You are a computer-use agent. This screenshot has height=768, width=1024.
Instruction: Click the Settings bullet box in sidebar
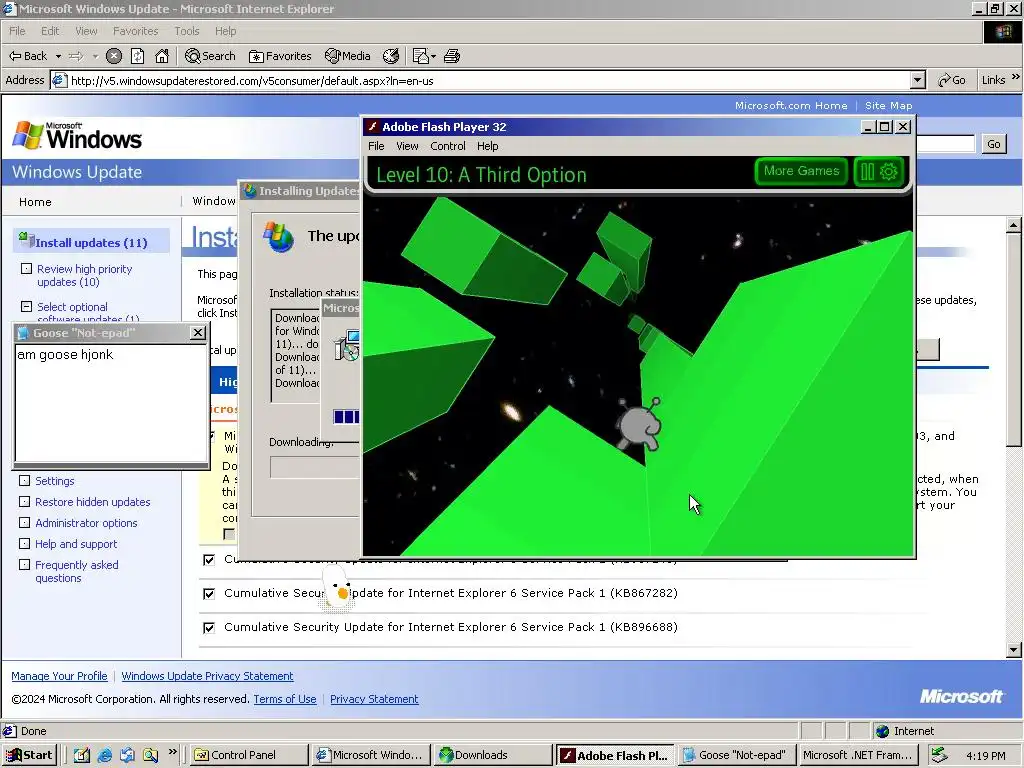point(24,481)
